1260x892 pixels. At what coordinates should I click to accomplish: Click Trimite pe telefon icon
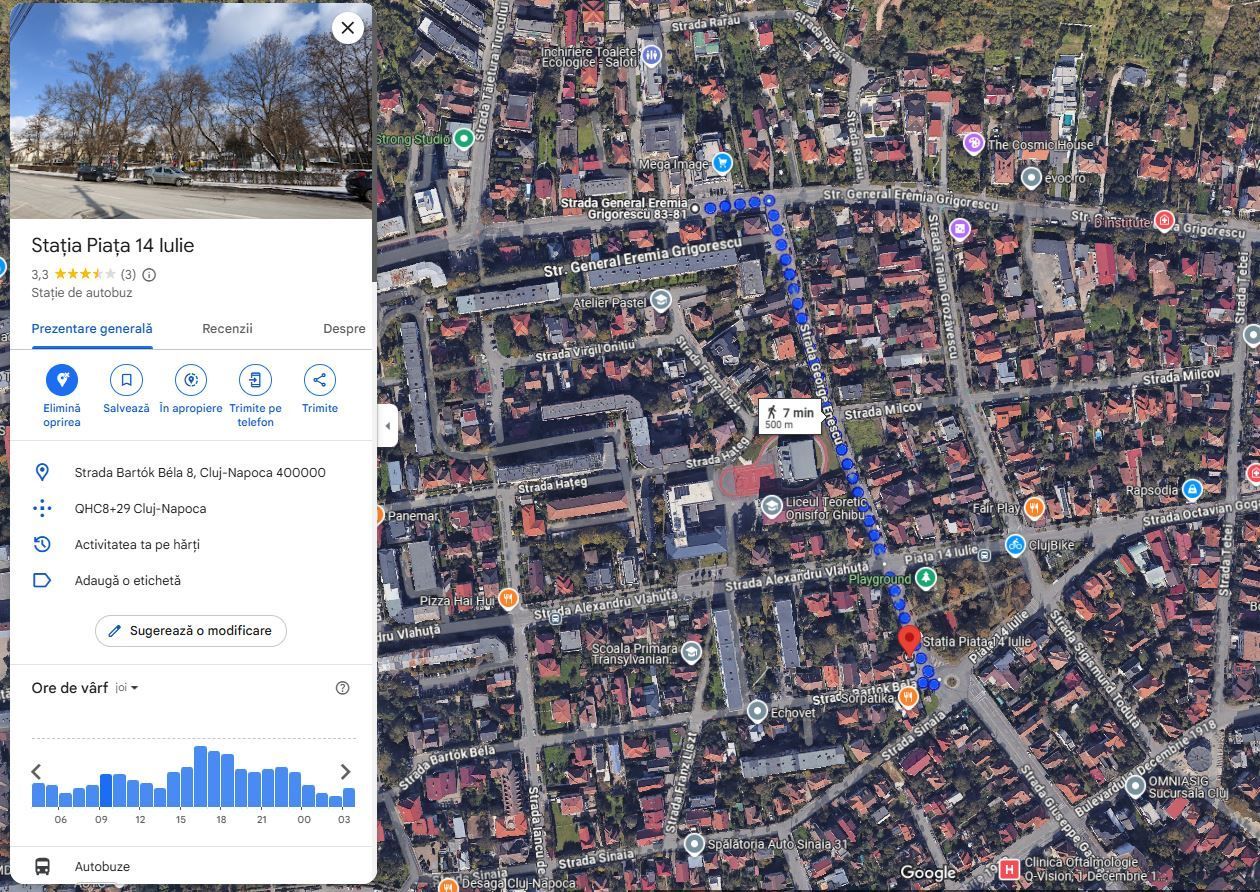(x=255, y=380)
